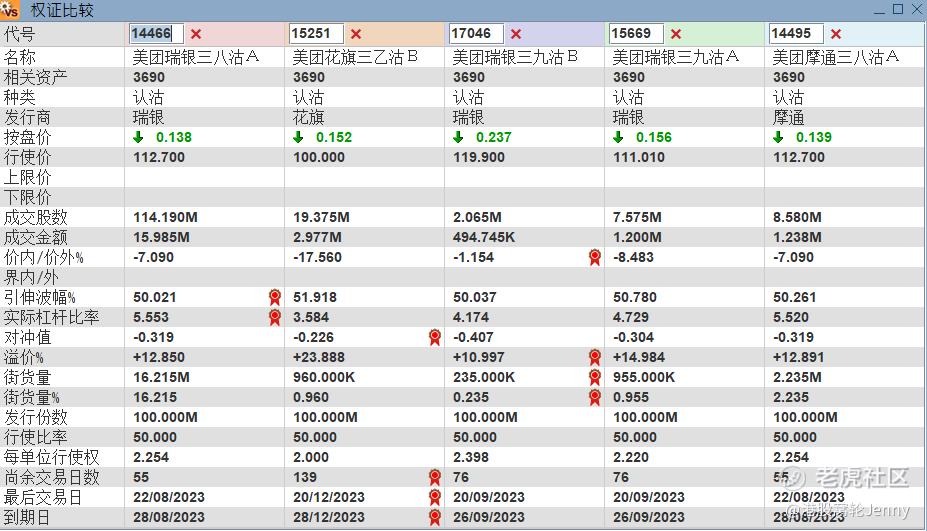The image size is (927, 531).
Task: Click the 权证比较 app icon in title bar
Action: (x=10, y=9)
